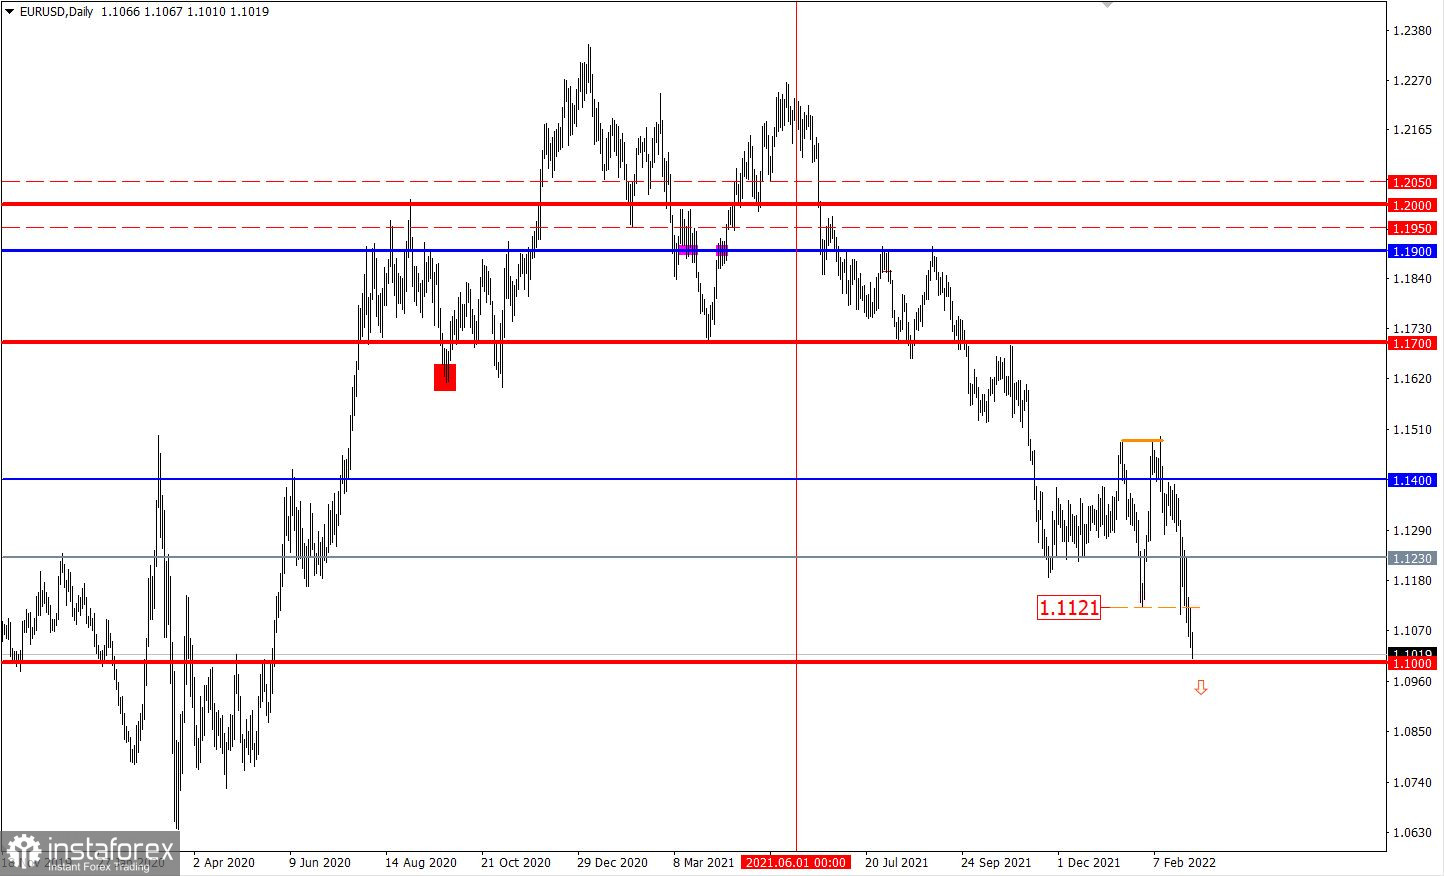Select the 1.1000 red price label
The image size is (1444, 876).
coord(1412,663)
